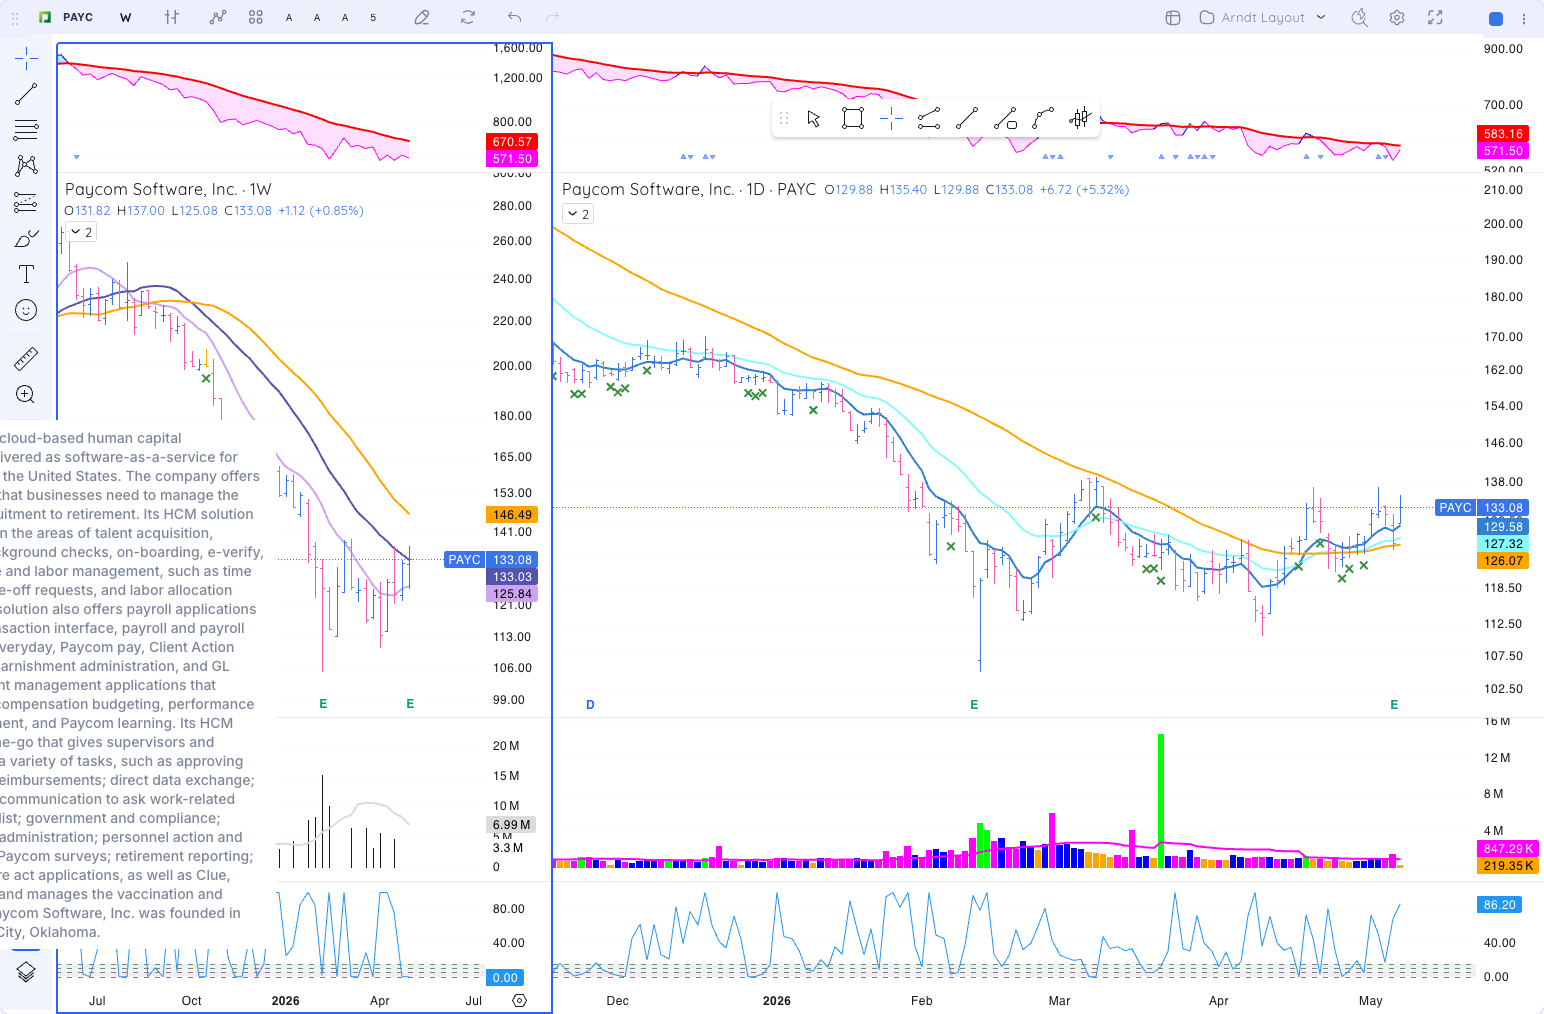
Task: Undo the last chart action
Action: click(514, 17)
